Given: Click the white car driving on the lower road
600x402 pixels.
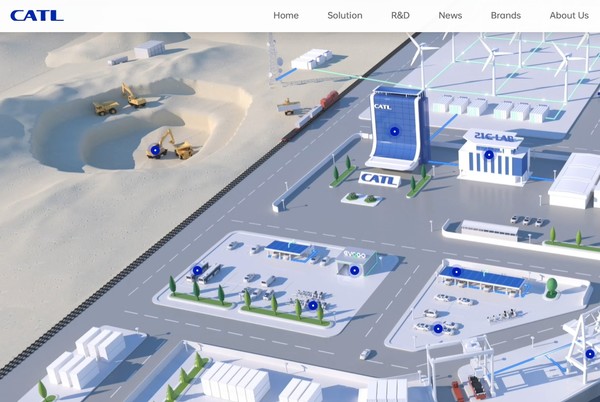Looking at the screenshot, I should [367, 353].
